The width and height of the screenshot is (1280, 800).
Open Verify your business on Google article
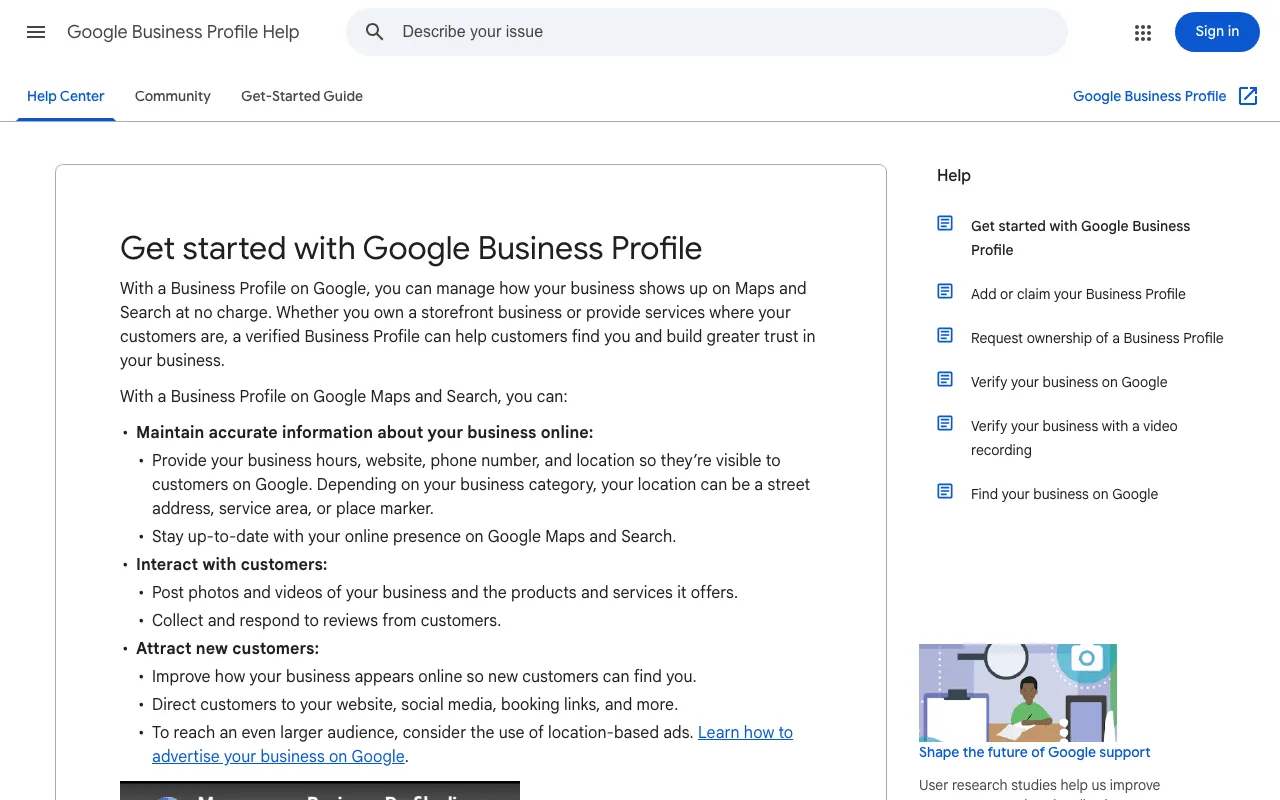click(1069, 382)
